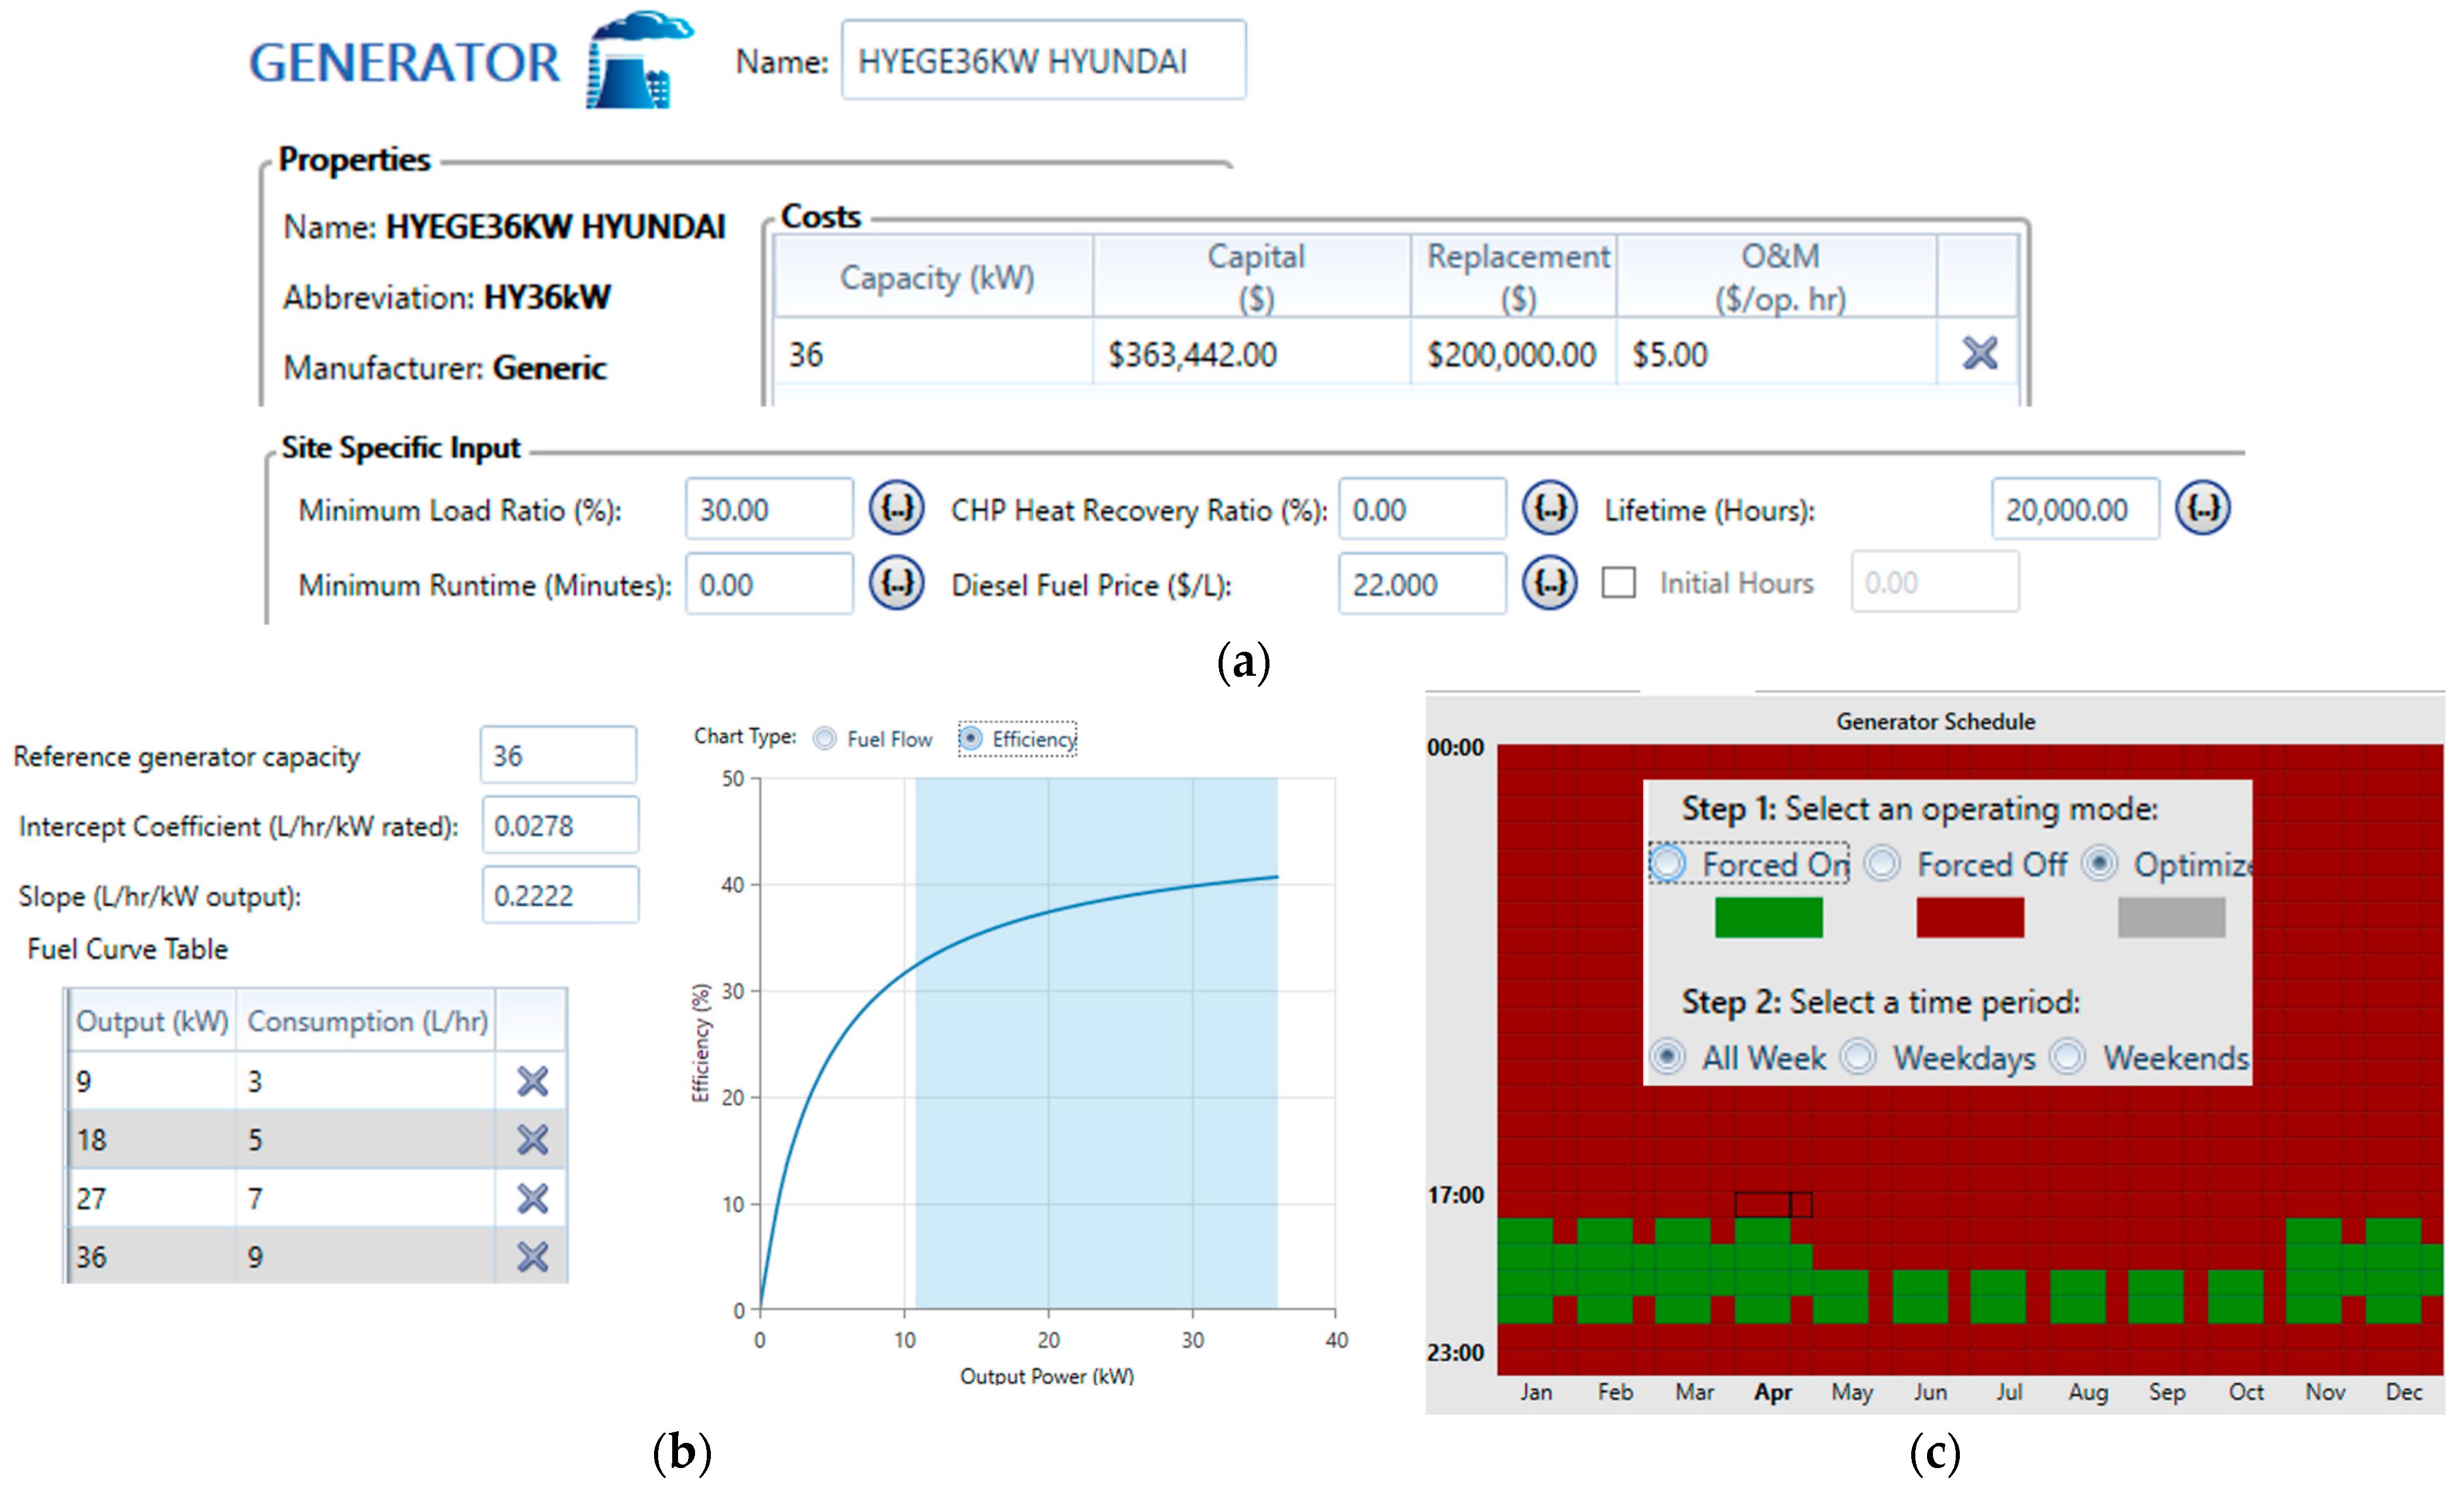Select the Weekdays time period
This screenshot has width=2464, height=1495.
coord(1858,1057)
